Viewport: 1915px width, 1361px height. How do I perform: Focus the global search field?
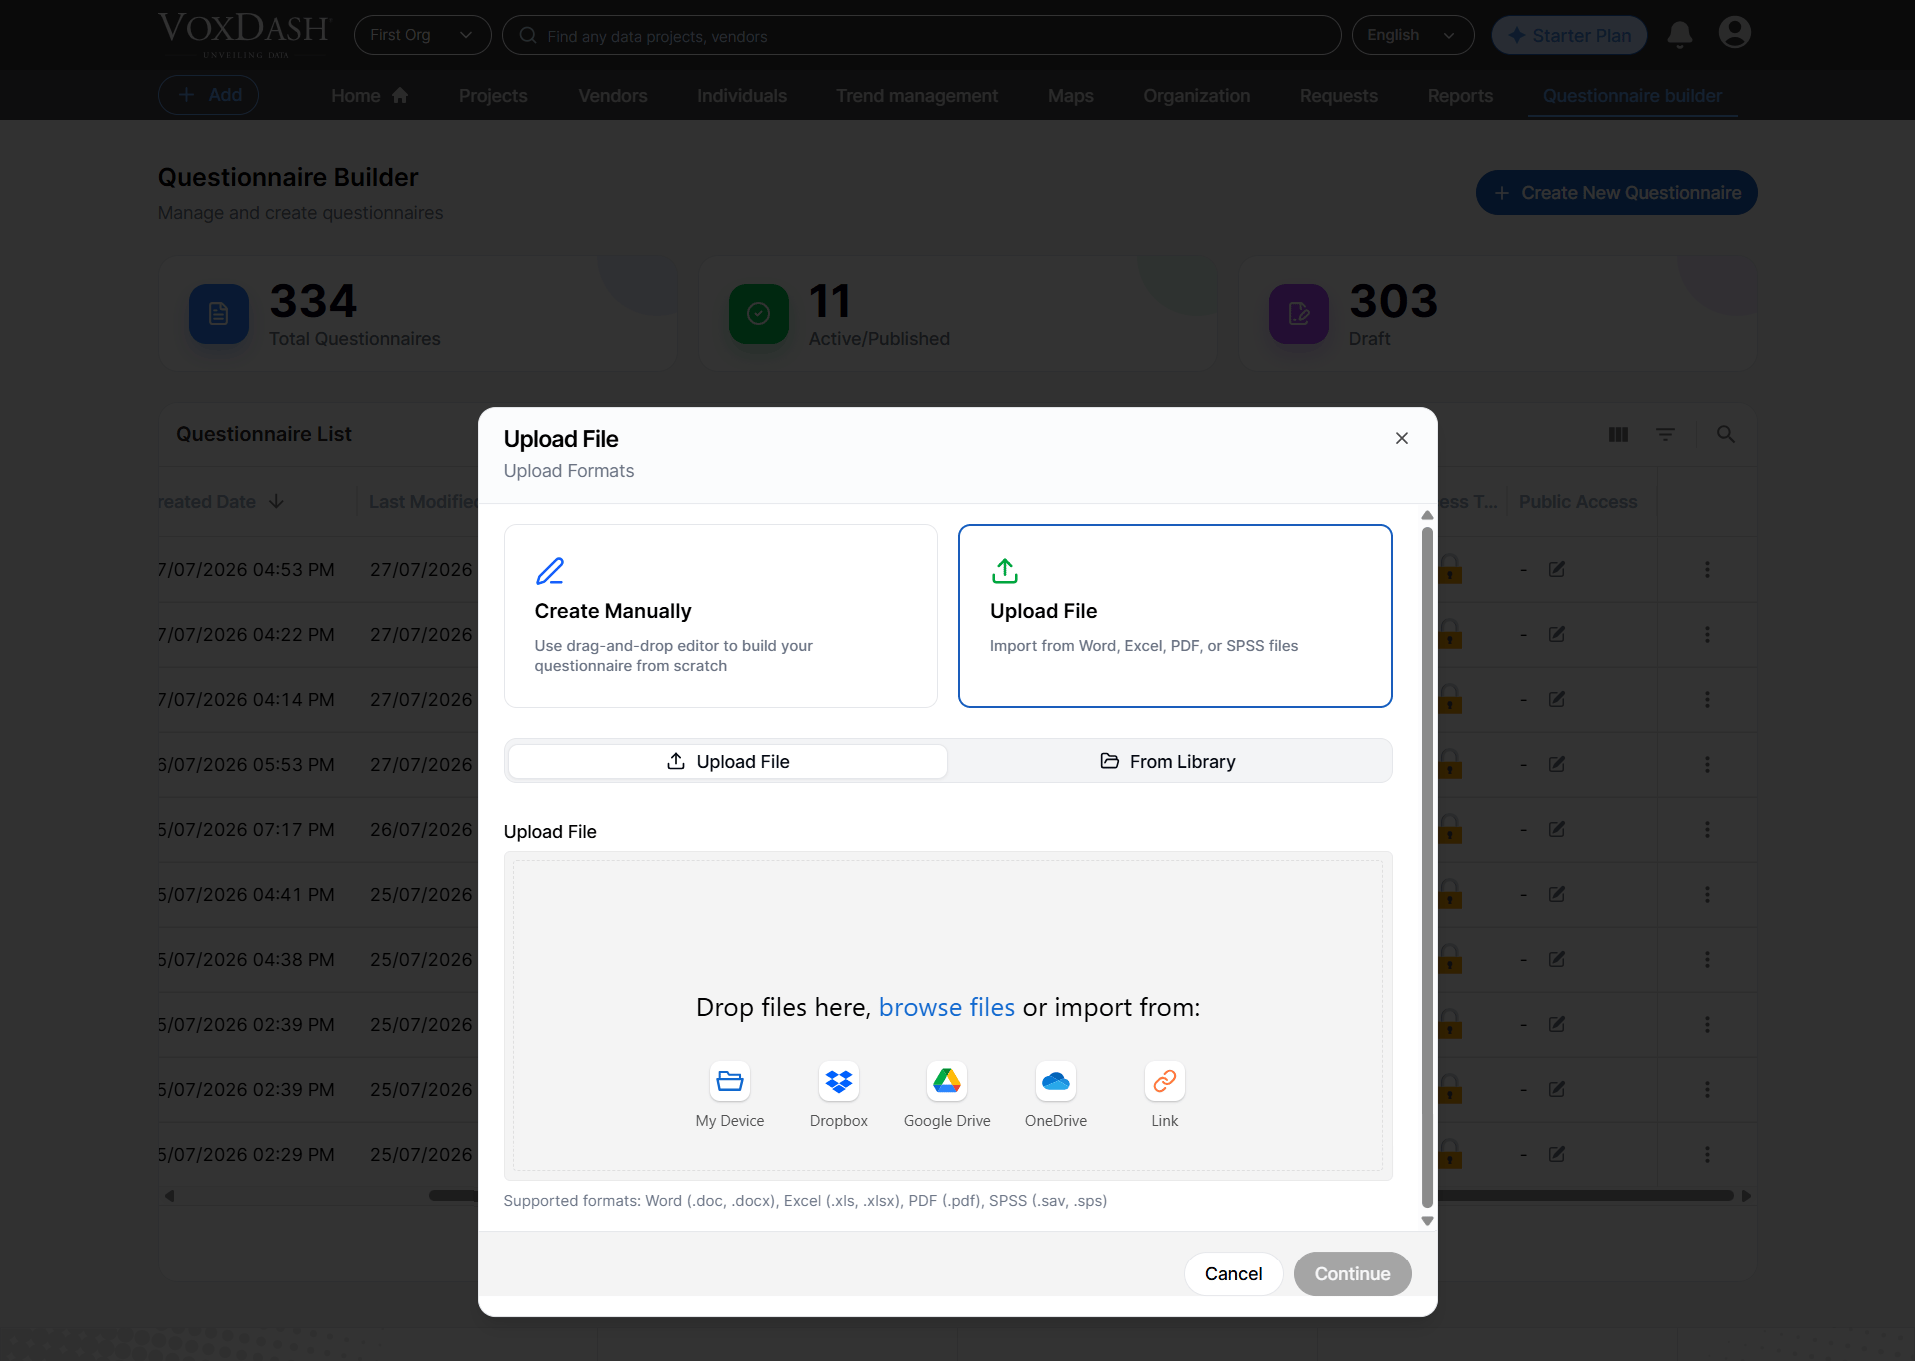click(921, 35)
